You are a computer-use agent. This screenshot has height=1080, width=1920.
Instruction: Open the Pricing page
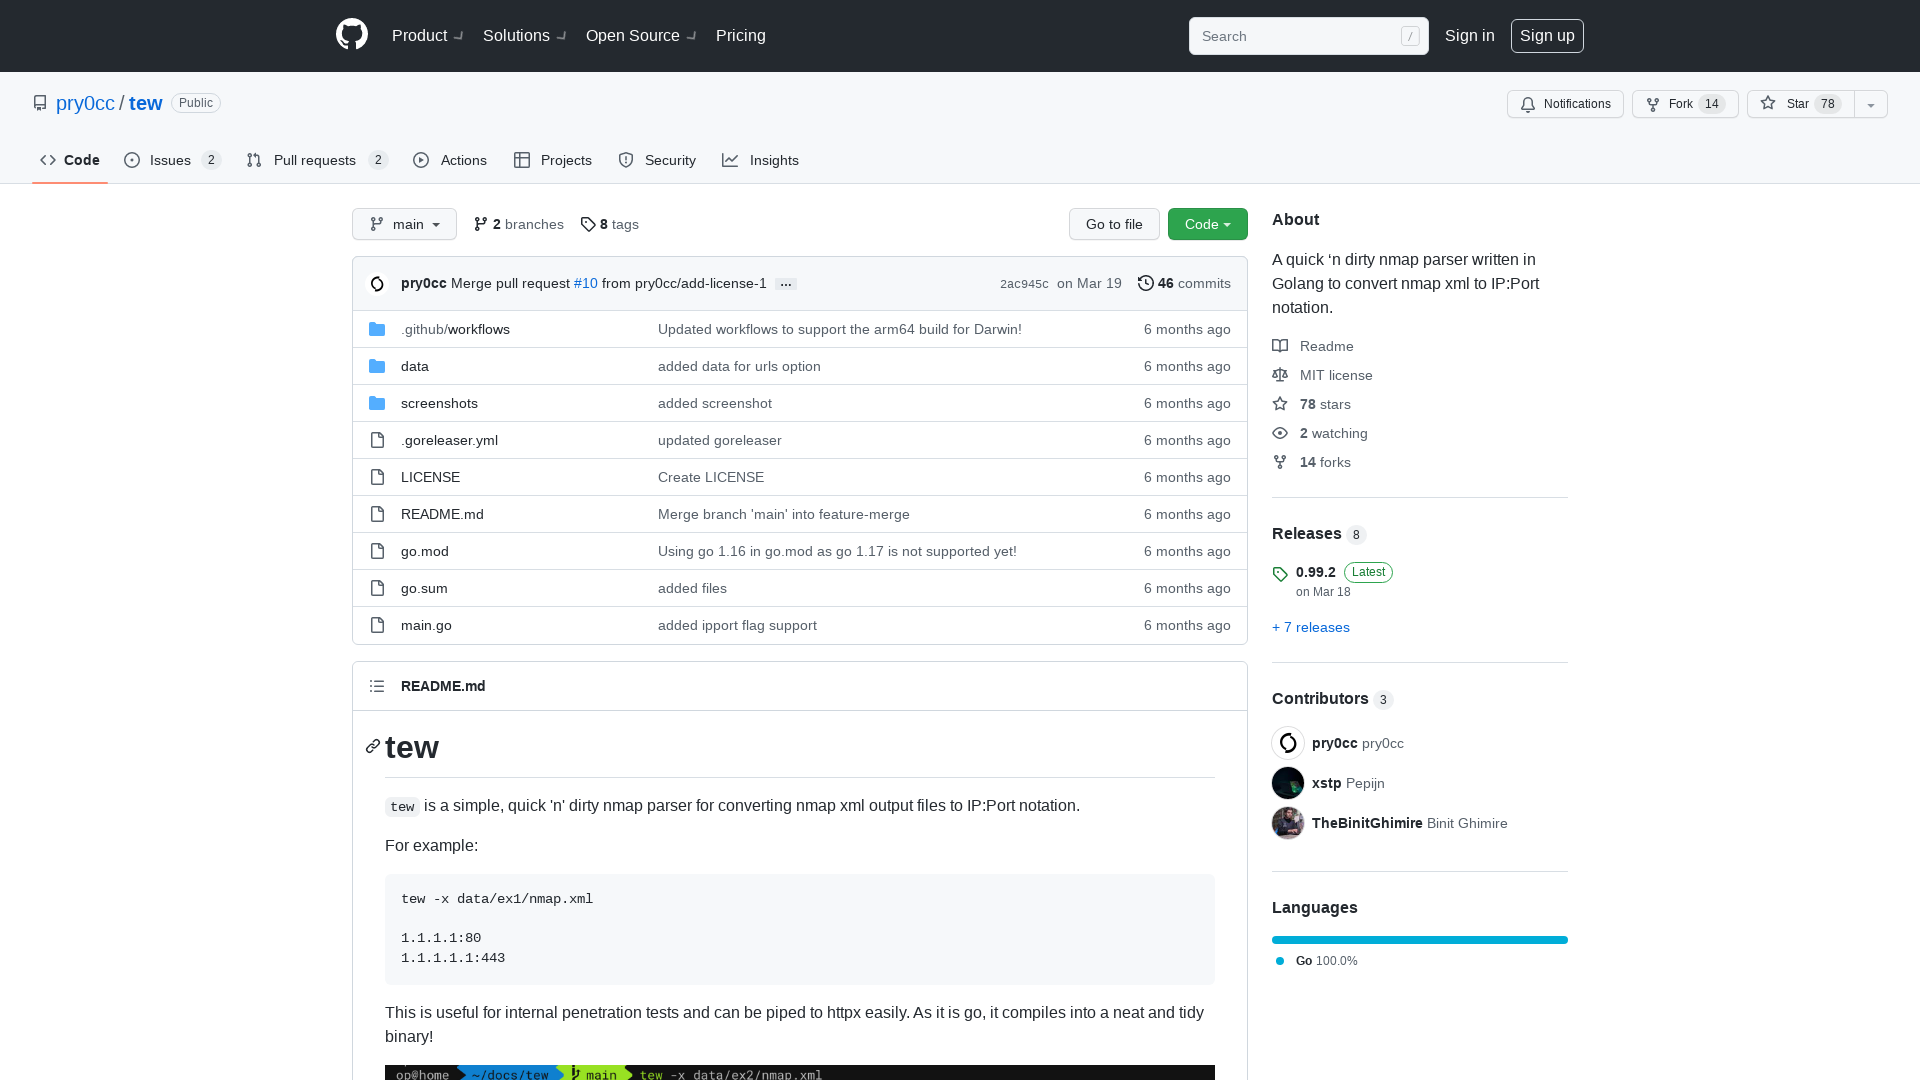coord(741,36)
